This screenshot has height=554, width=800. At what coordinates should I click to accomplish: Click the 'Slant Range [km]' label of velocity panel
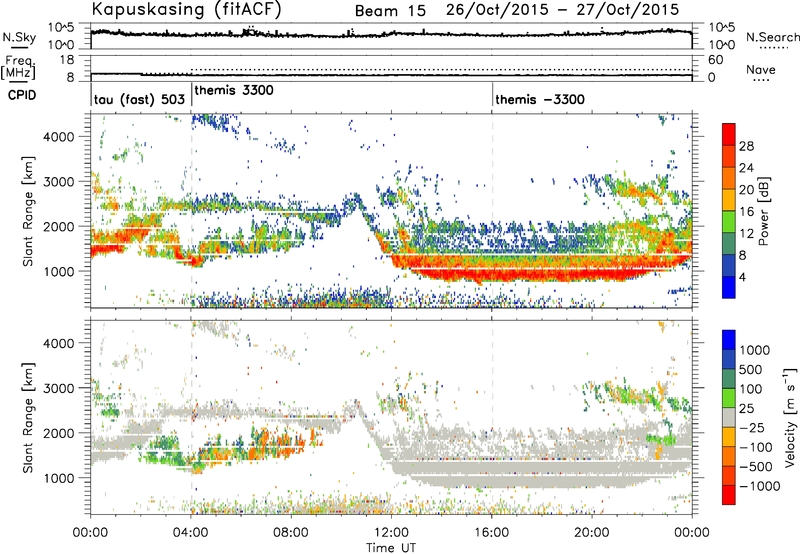coord(28,417)
